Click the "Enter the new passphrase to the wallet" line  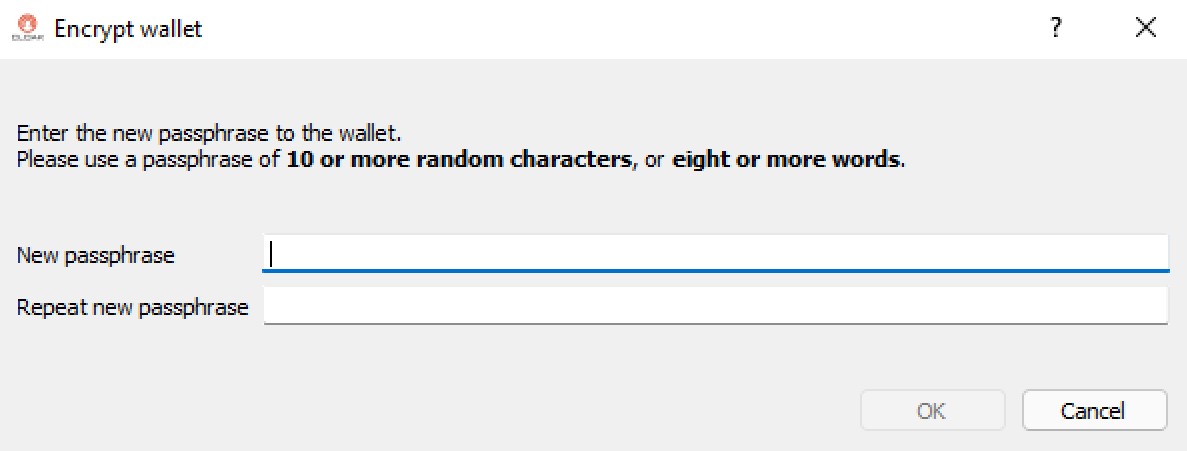point(208,135)
